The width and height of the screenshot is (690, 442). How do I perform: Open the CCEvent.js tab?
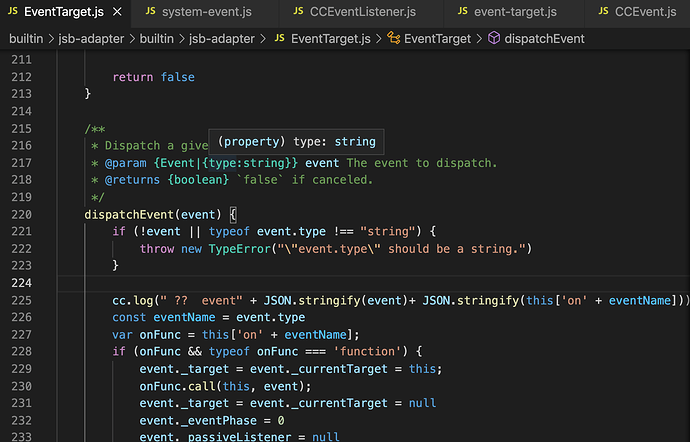pos(641,12)
